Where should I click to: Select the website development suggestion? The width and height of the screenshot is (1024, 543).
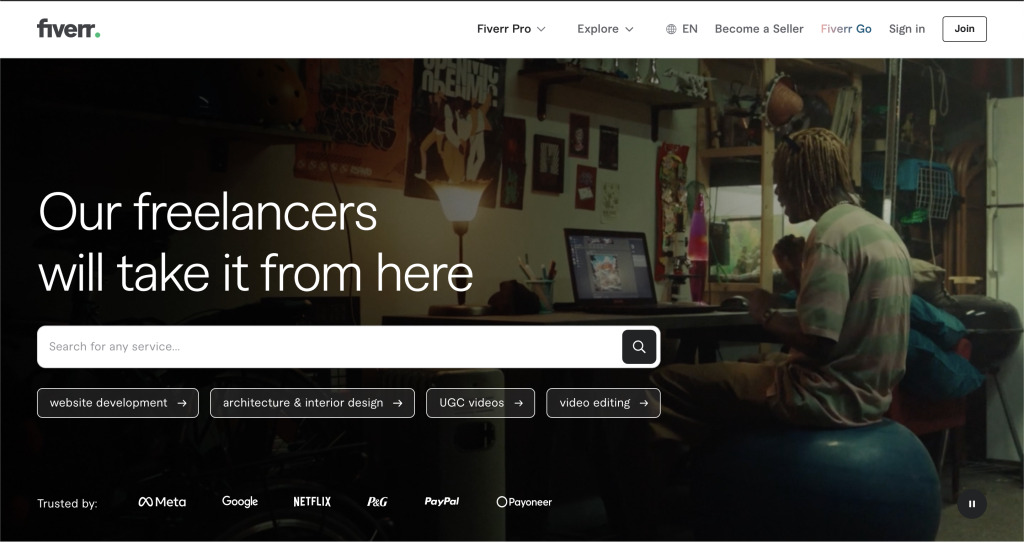pos(118,403)
